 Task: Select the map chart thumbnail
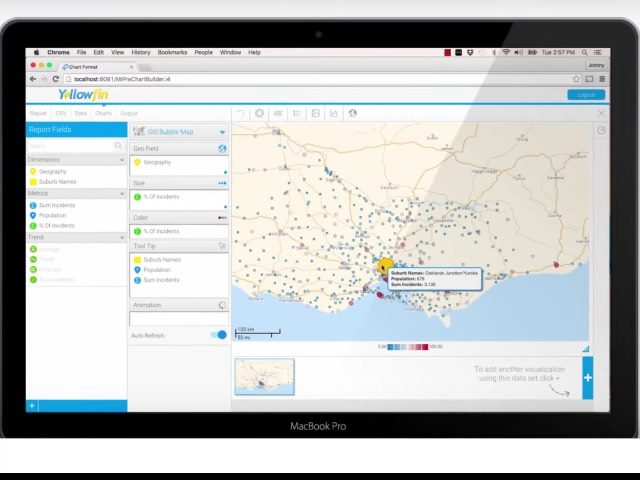click(x=264, y=377)
